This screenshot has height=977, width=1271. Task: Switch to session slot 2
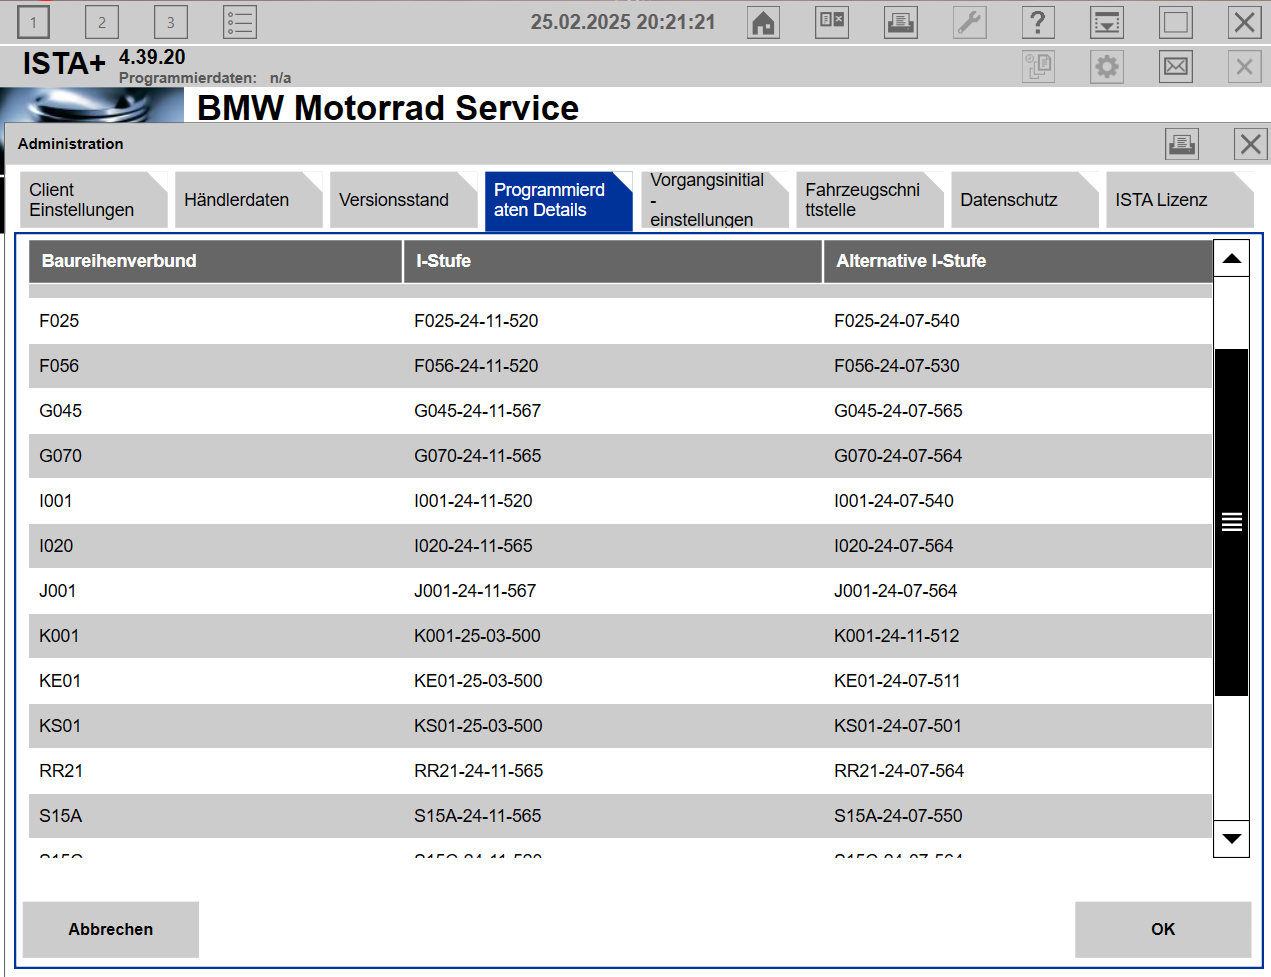click(x=101, y=22)
